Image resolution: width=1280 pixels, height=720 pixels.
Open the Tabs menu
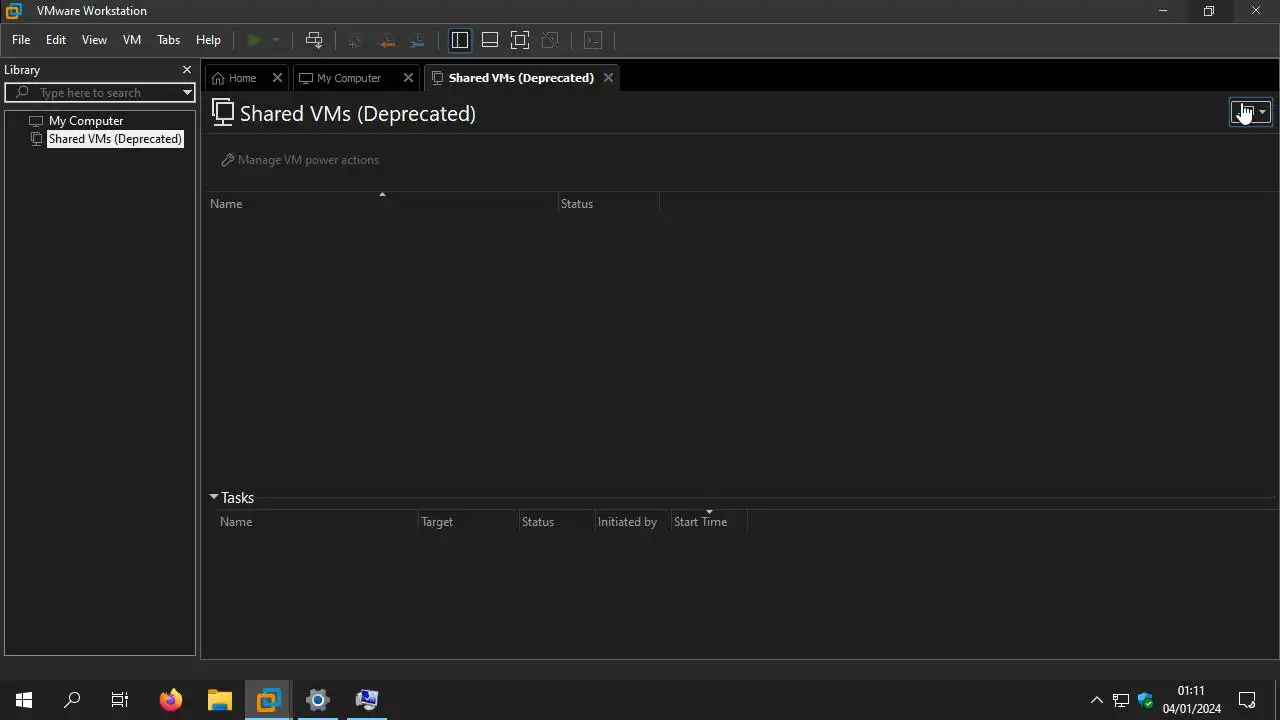pos(169,40)
